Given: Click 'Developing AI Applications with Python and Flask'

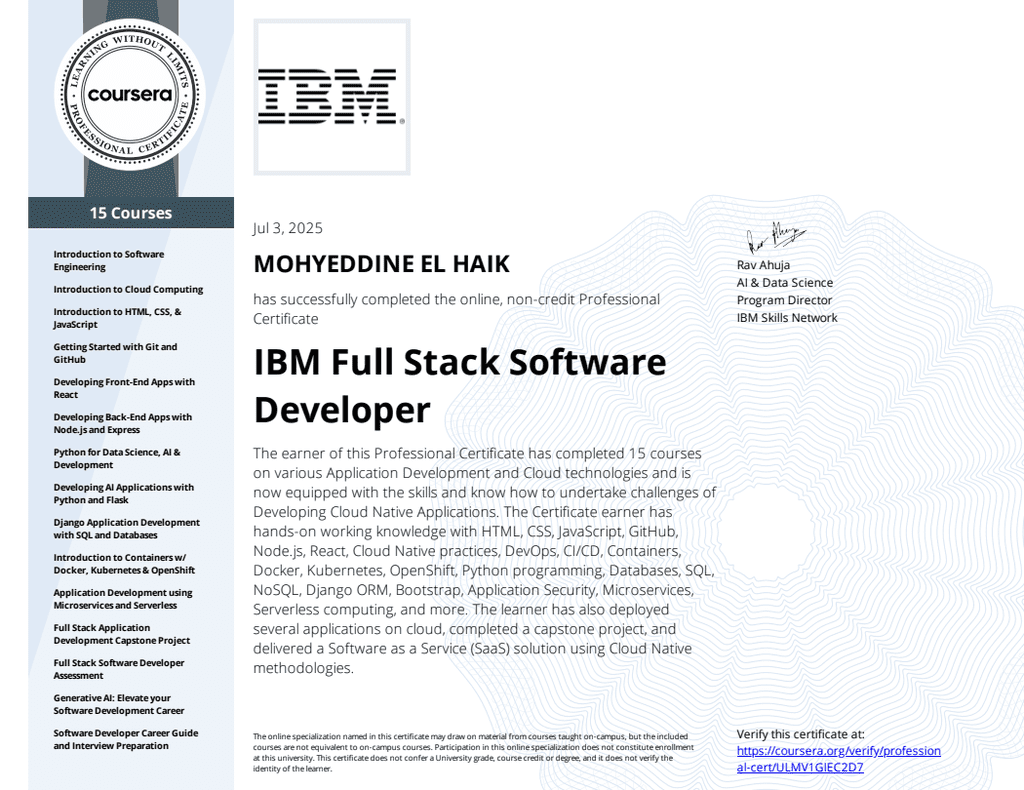Looking at the screenshot, I should 123,494.
